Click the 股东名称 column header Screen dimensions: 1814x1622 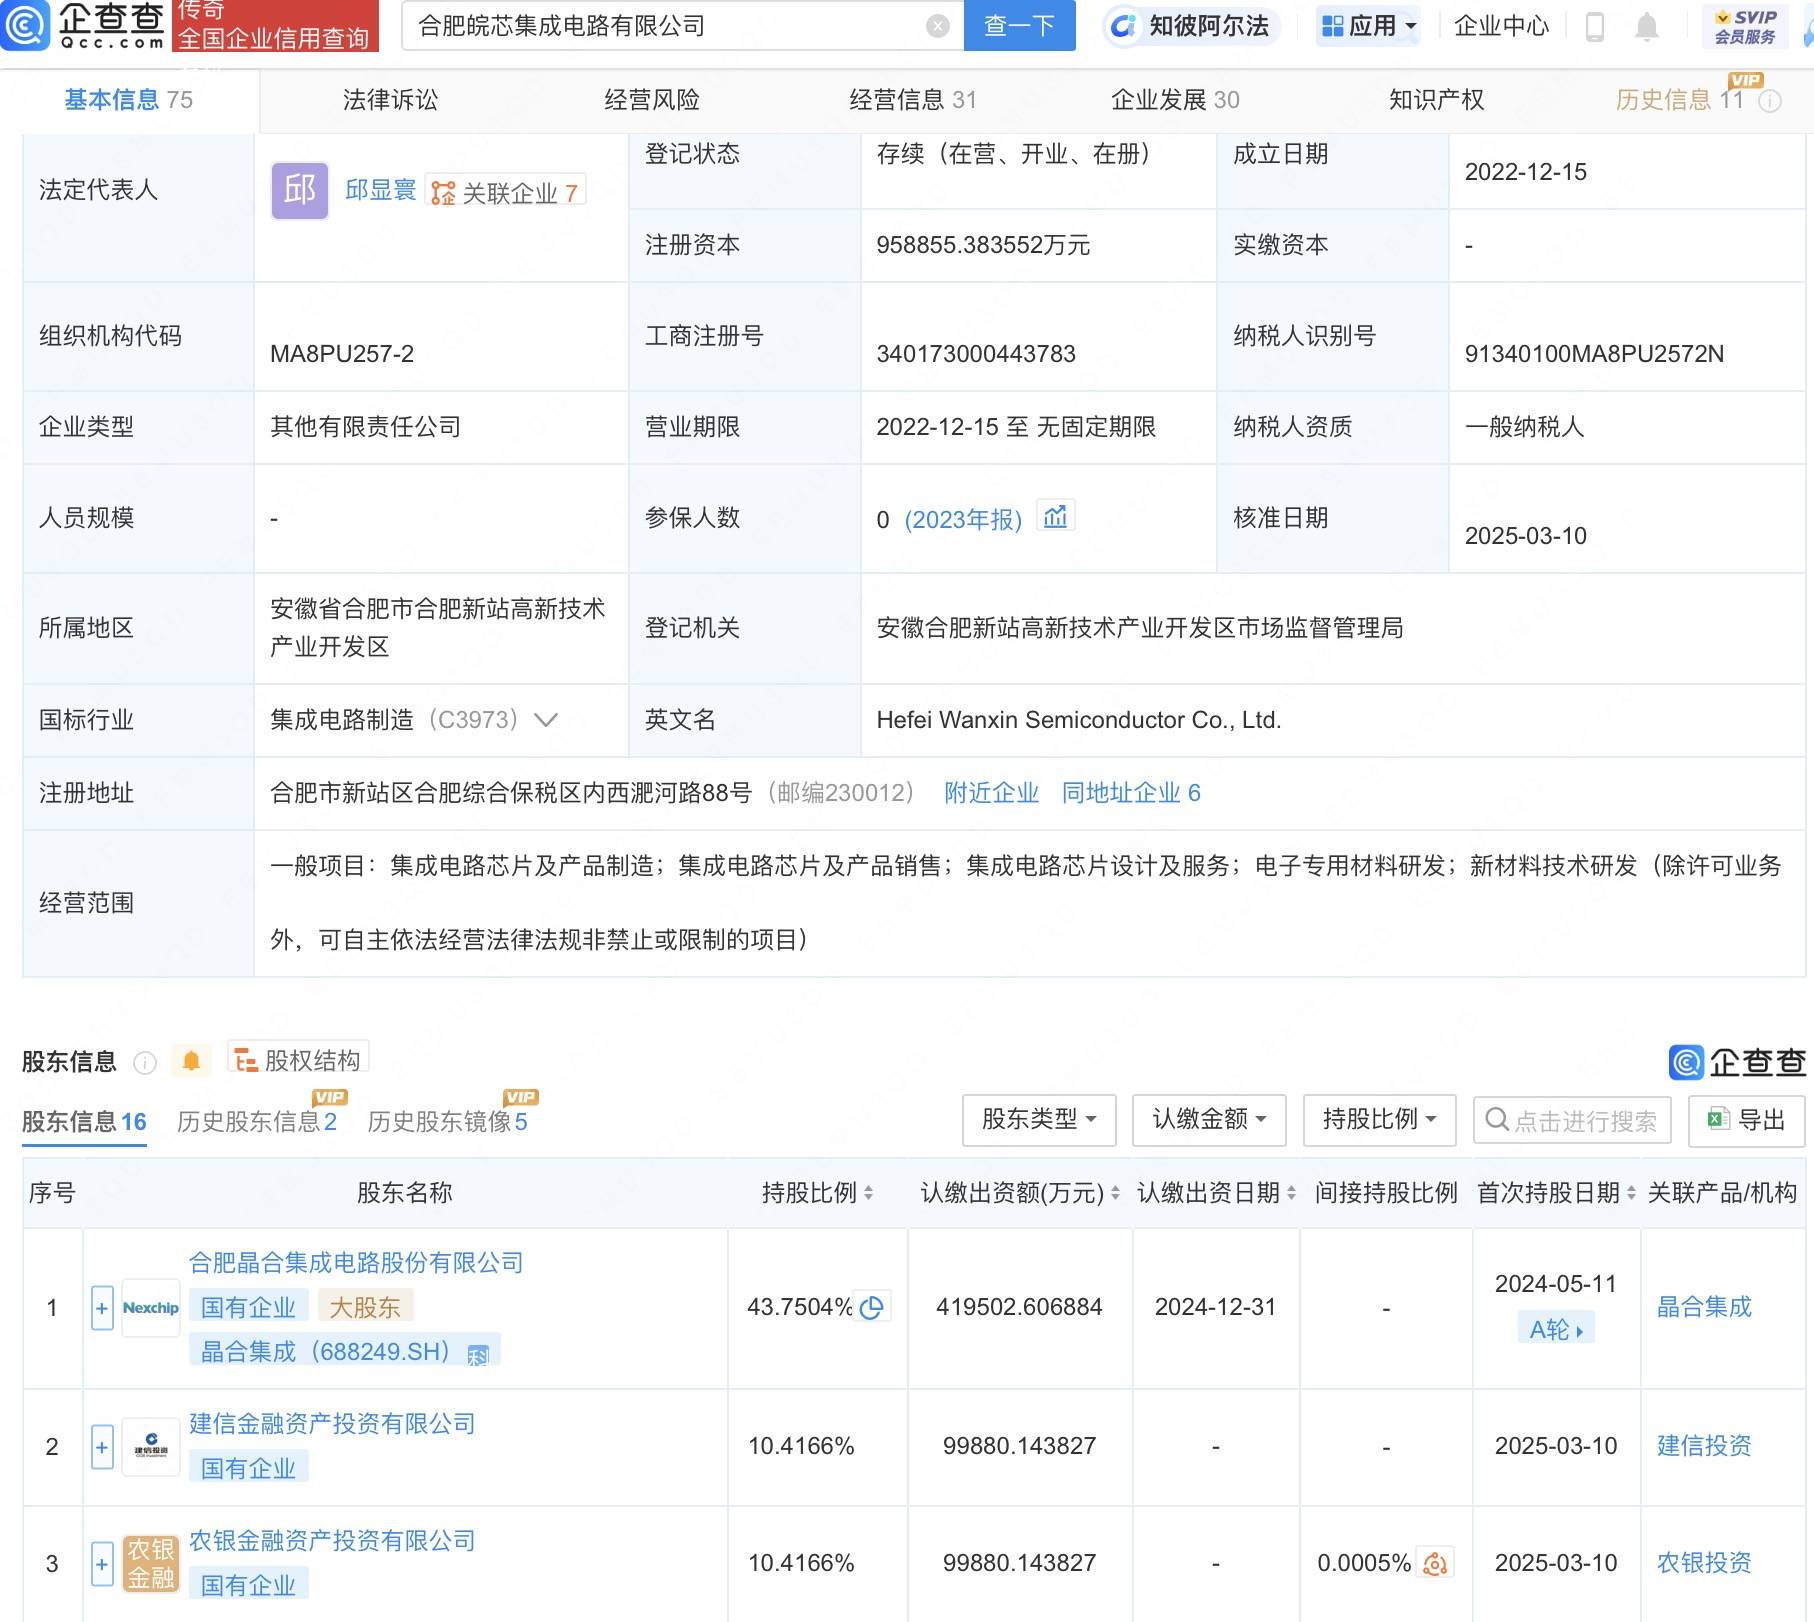pyautogui.click(x=405, y=1193)
